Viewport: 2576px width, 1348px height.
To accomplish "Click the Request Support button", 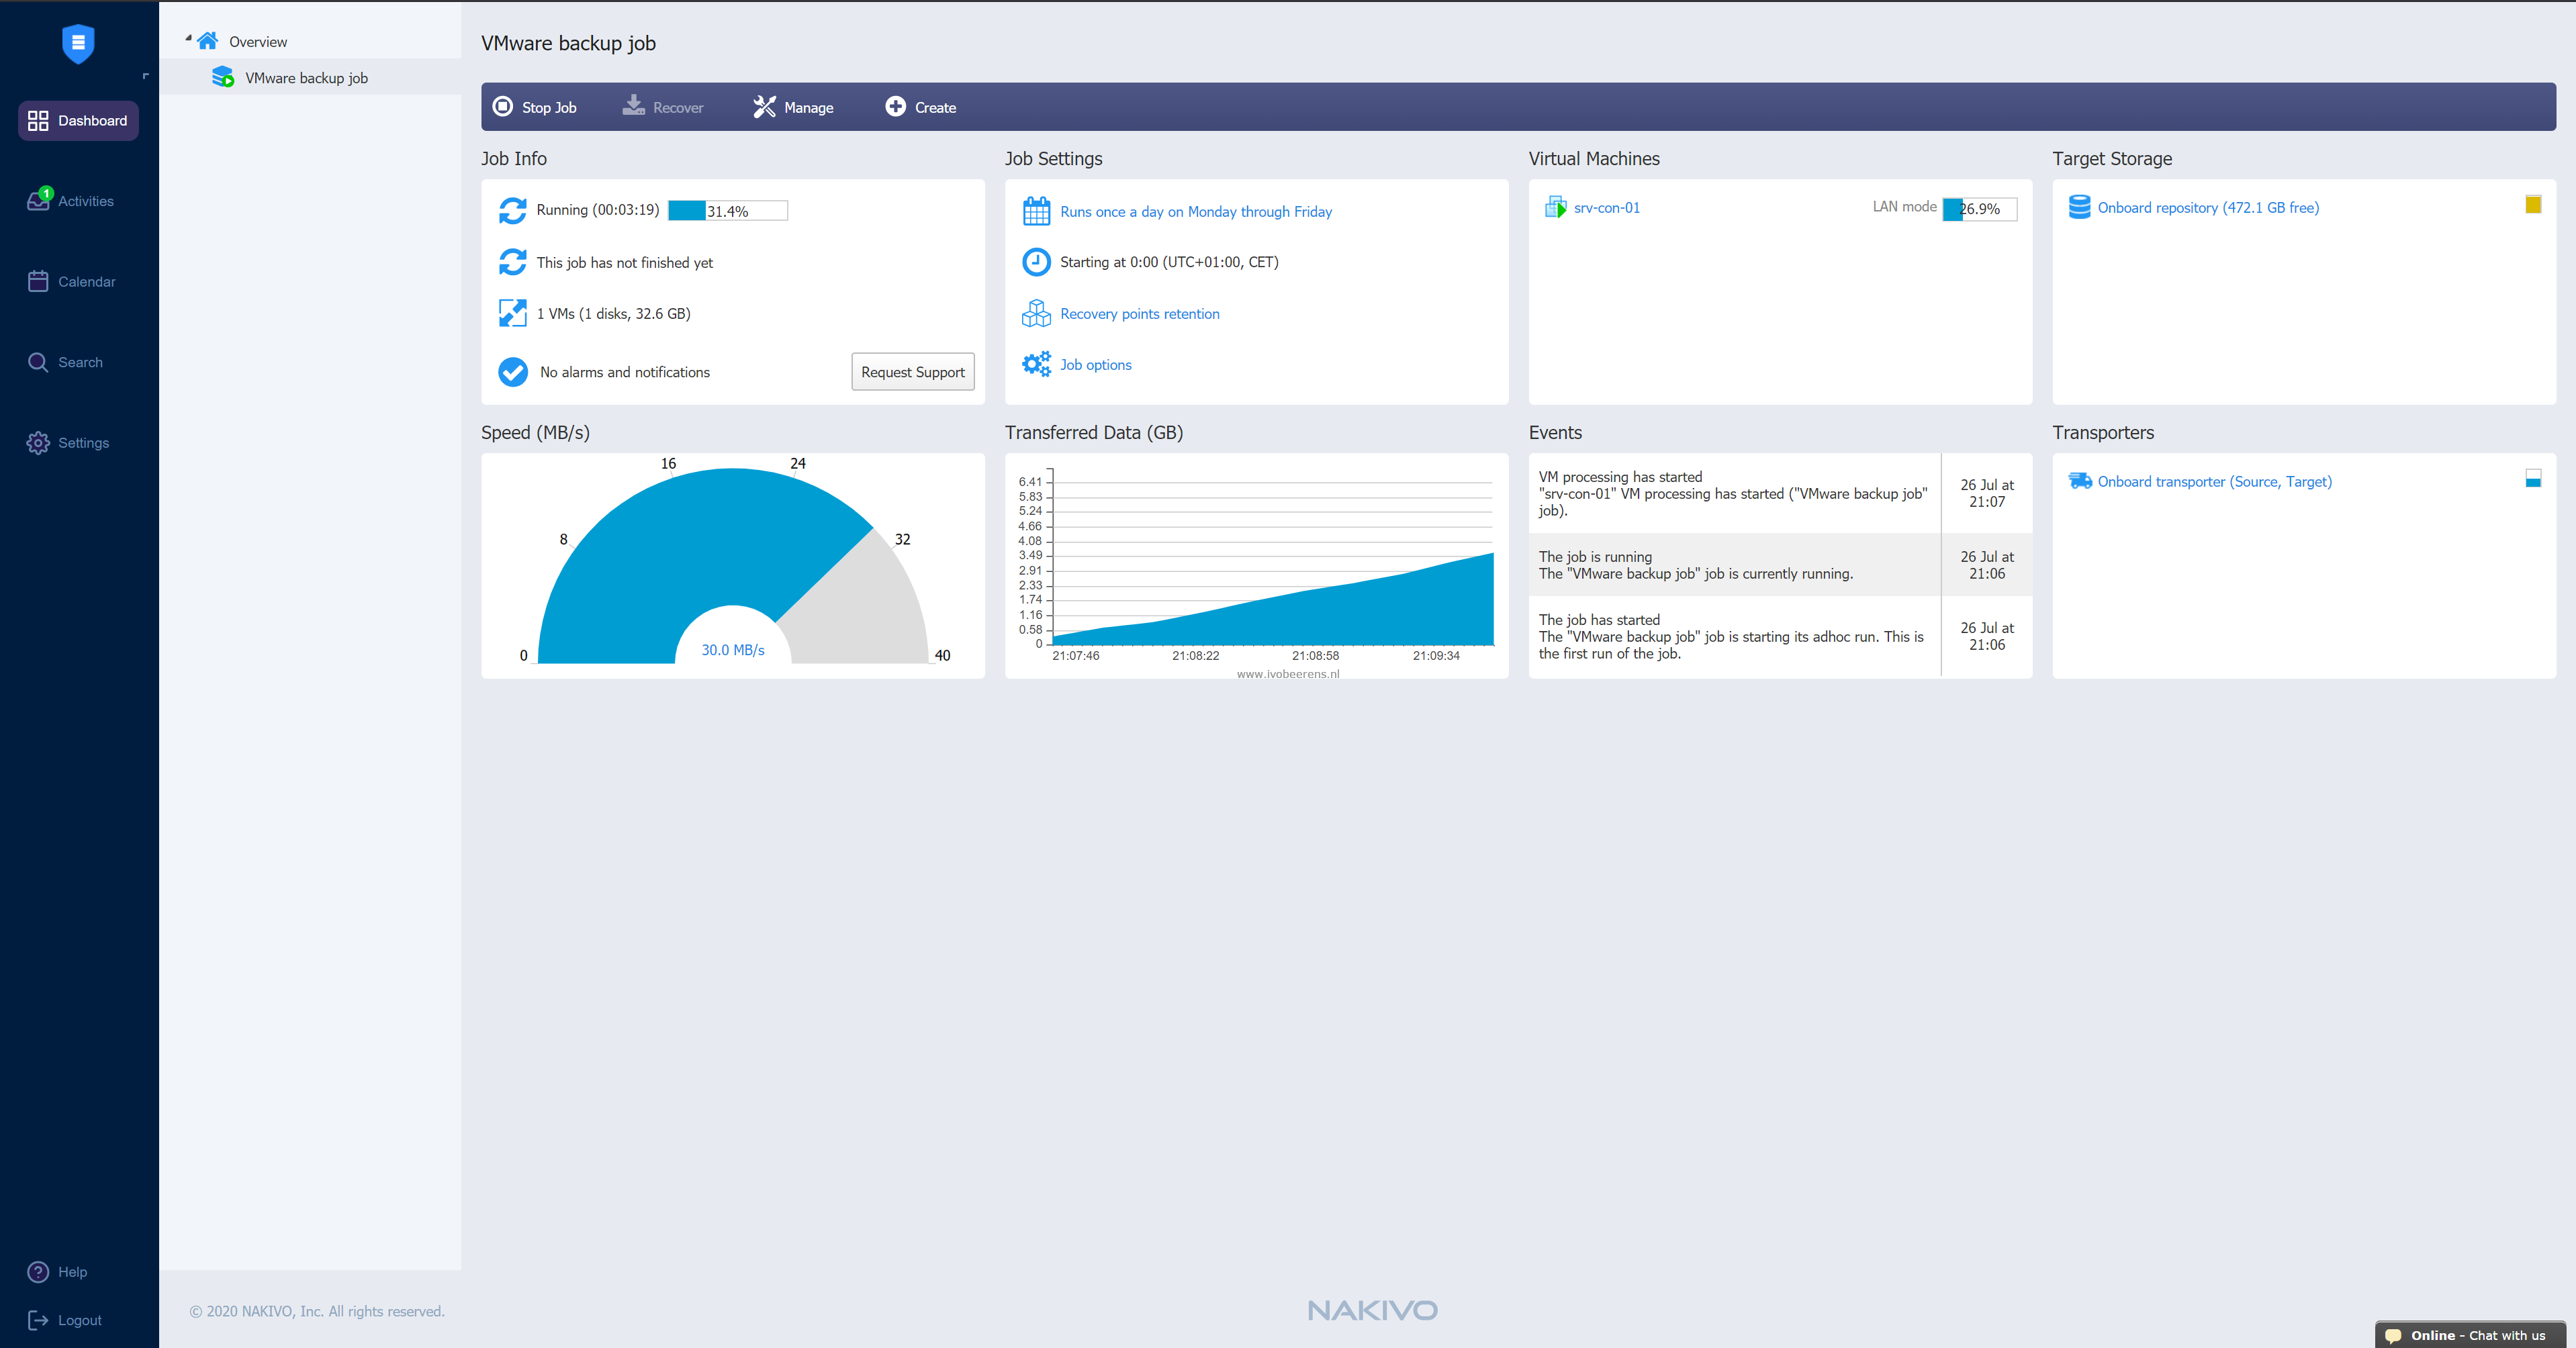I will pyautogui.click(x=912, y=372).
